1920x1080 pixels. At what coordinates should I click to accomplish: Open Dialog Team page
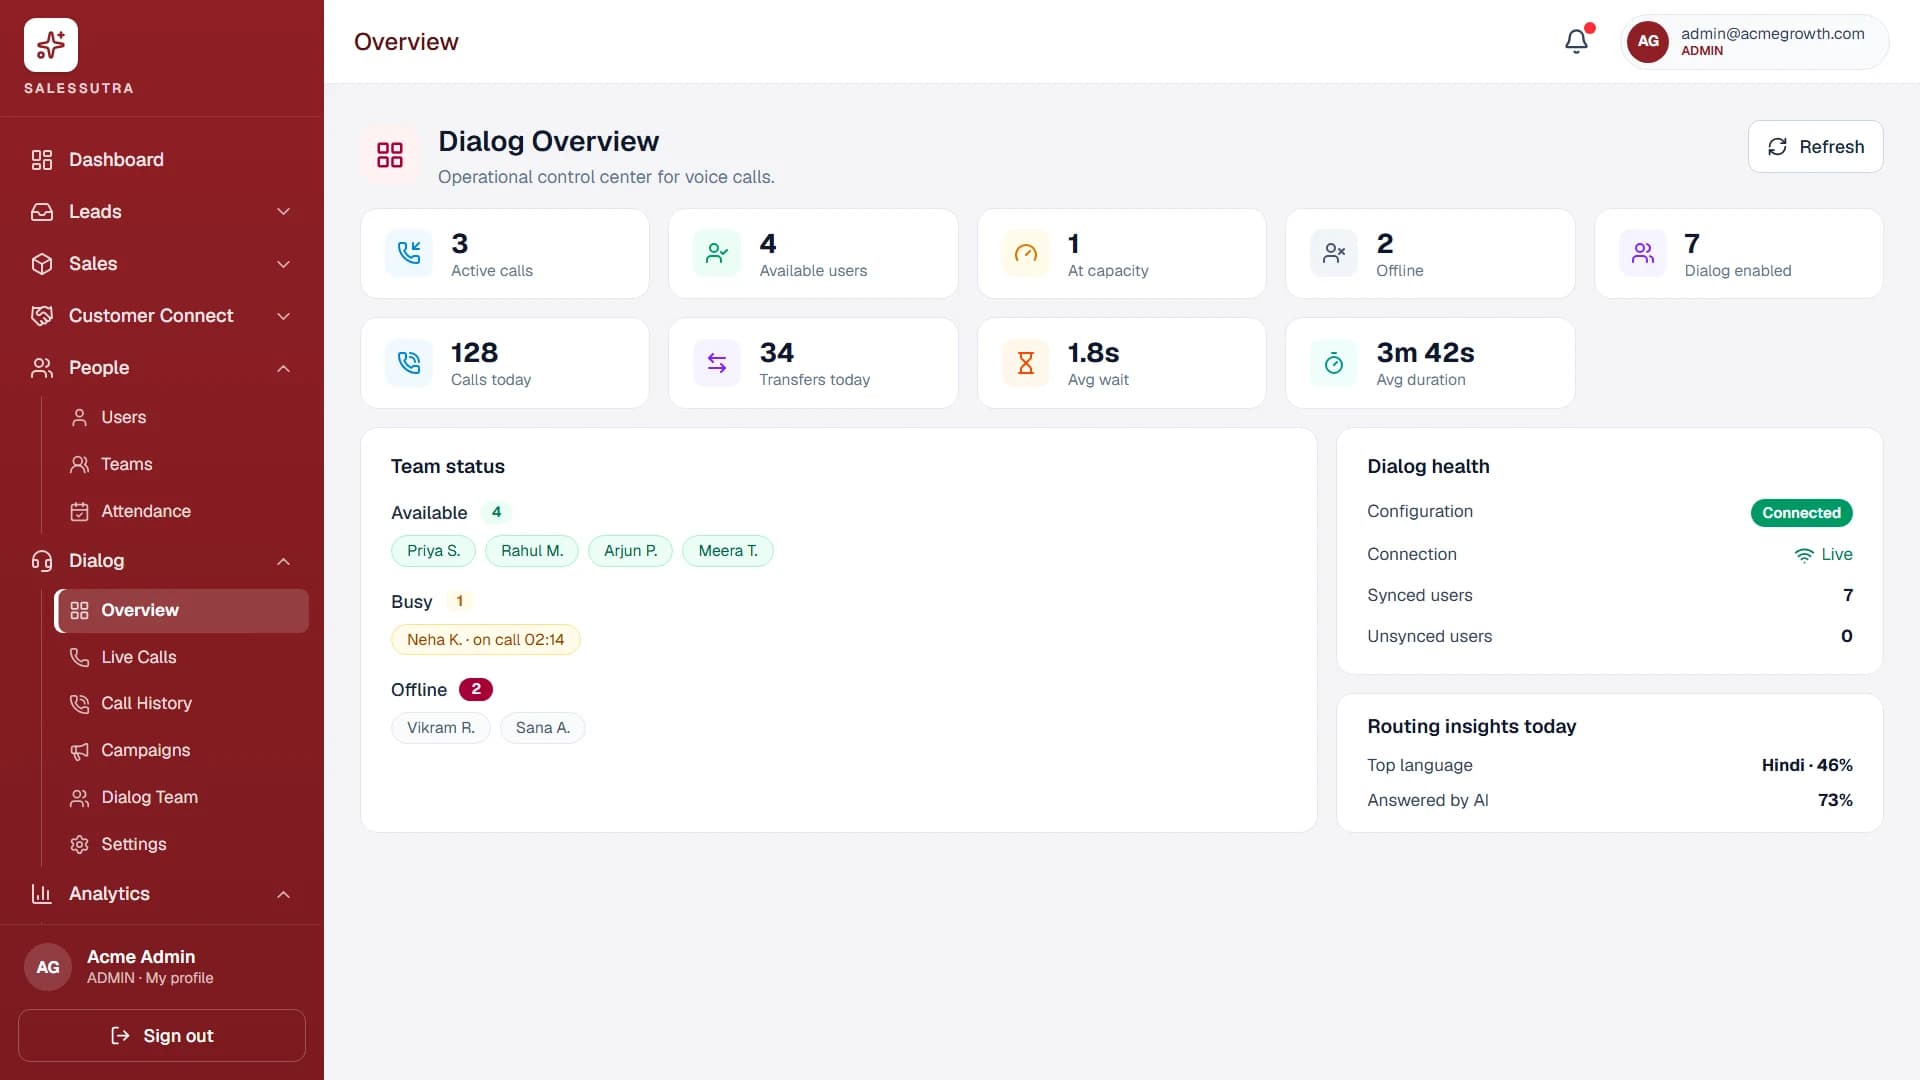[181, 797]
